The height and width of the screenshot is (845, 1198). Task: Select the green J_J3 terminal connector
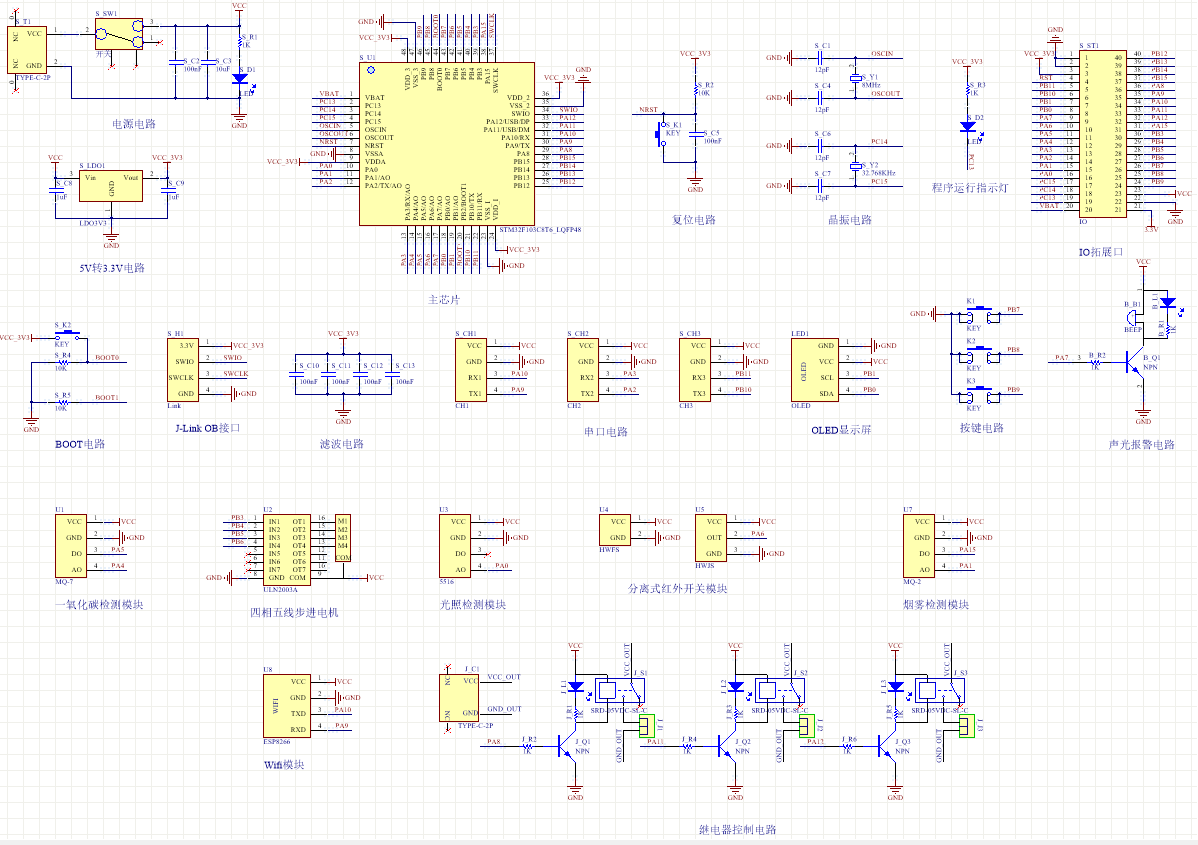[967, 726]
